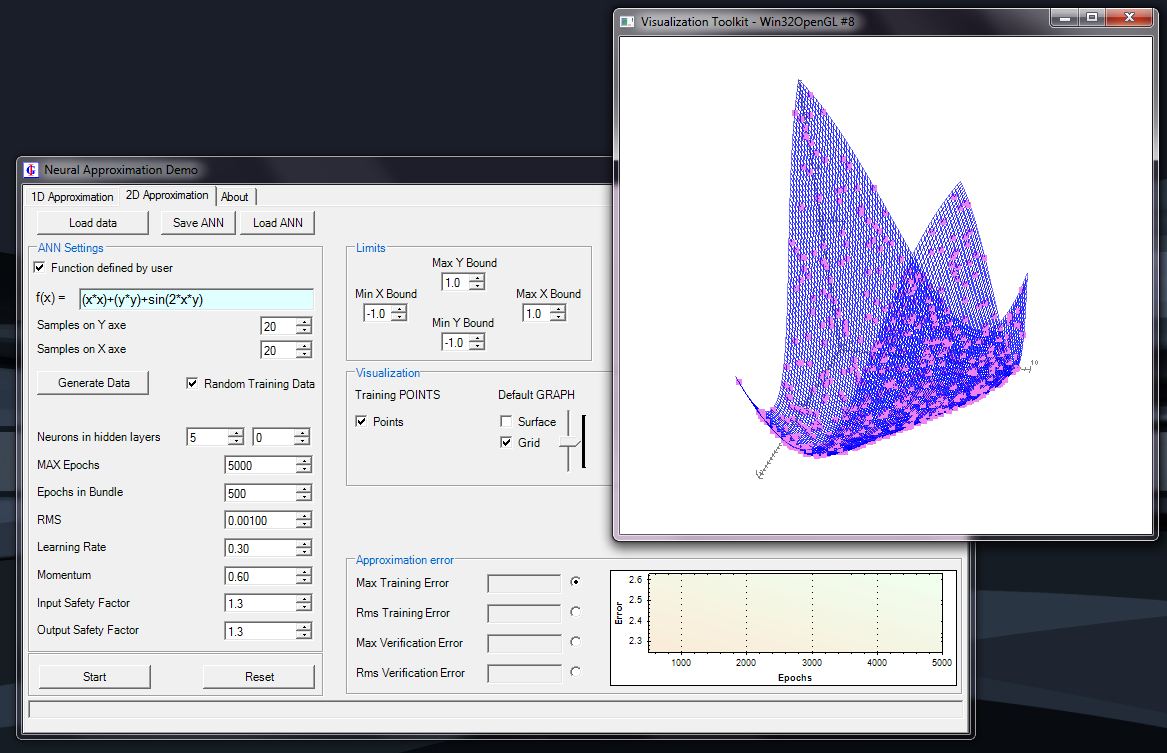Increase Max Y Bound with its up arrow
This screenshot has width=1167, height=753.
[479, 277]
